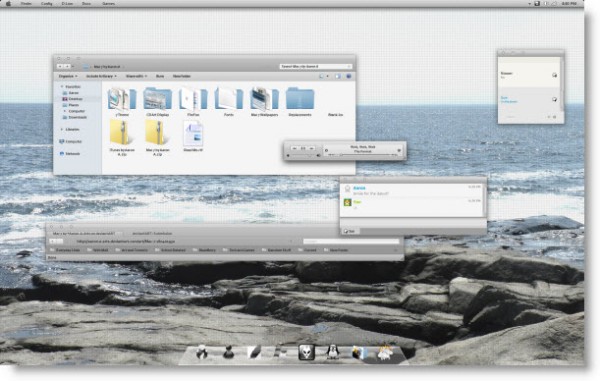Open the Config menu in top bar

[46, 3]
